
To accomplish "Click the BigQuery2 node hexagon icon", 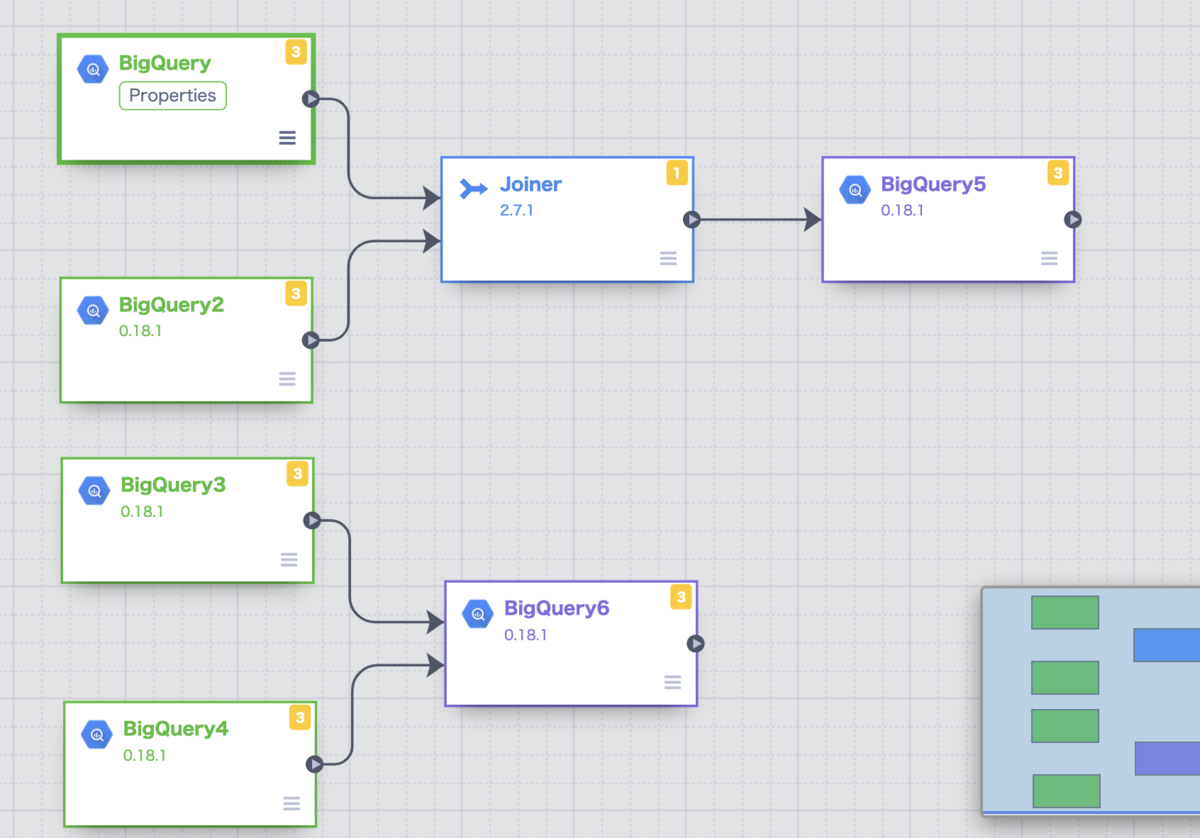I will [93, 310].
